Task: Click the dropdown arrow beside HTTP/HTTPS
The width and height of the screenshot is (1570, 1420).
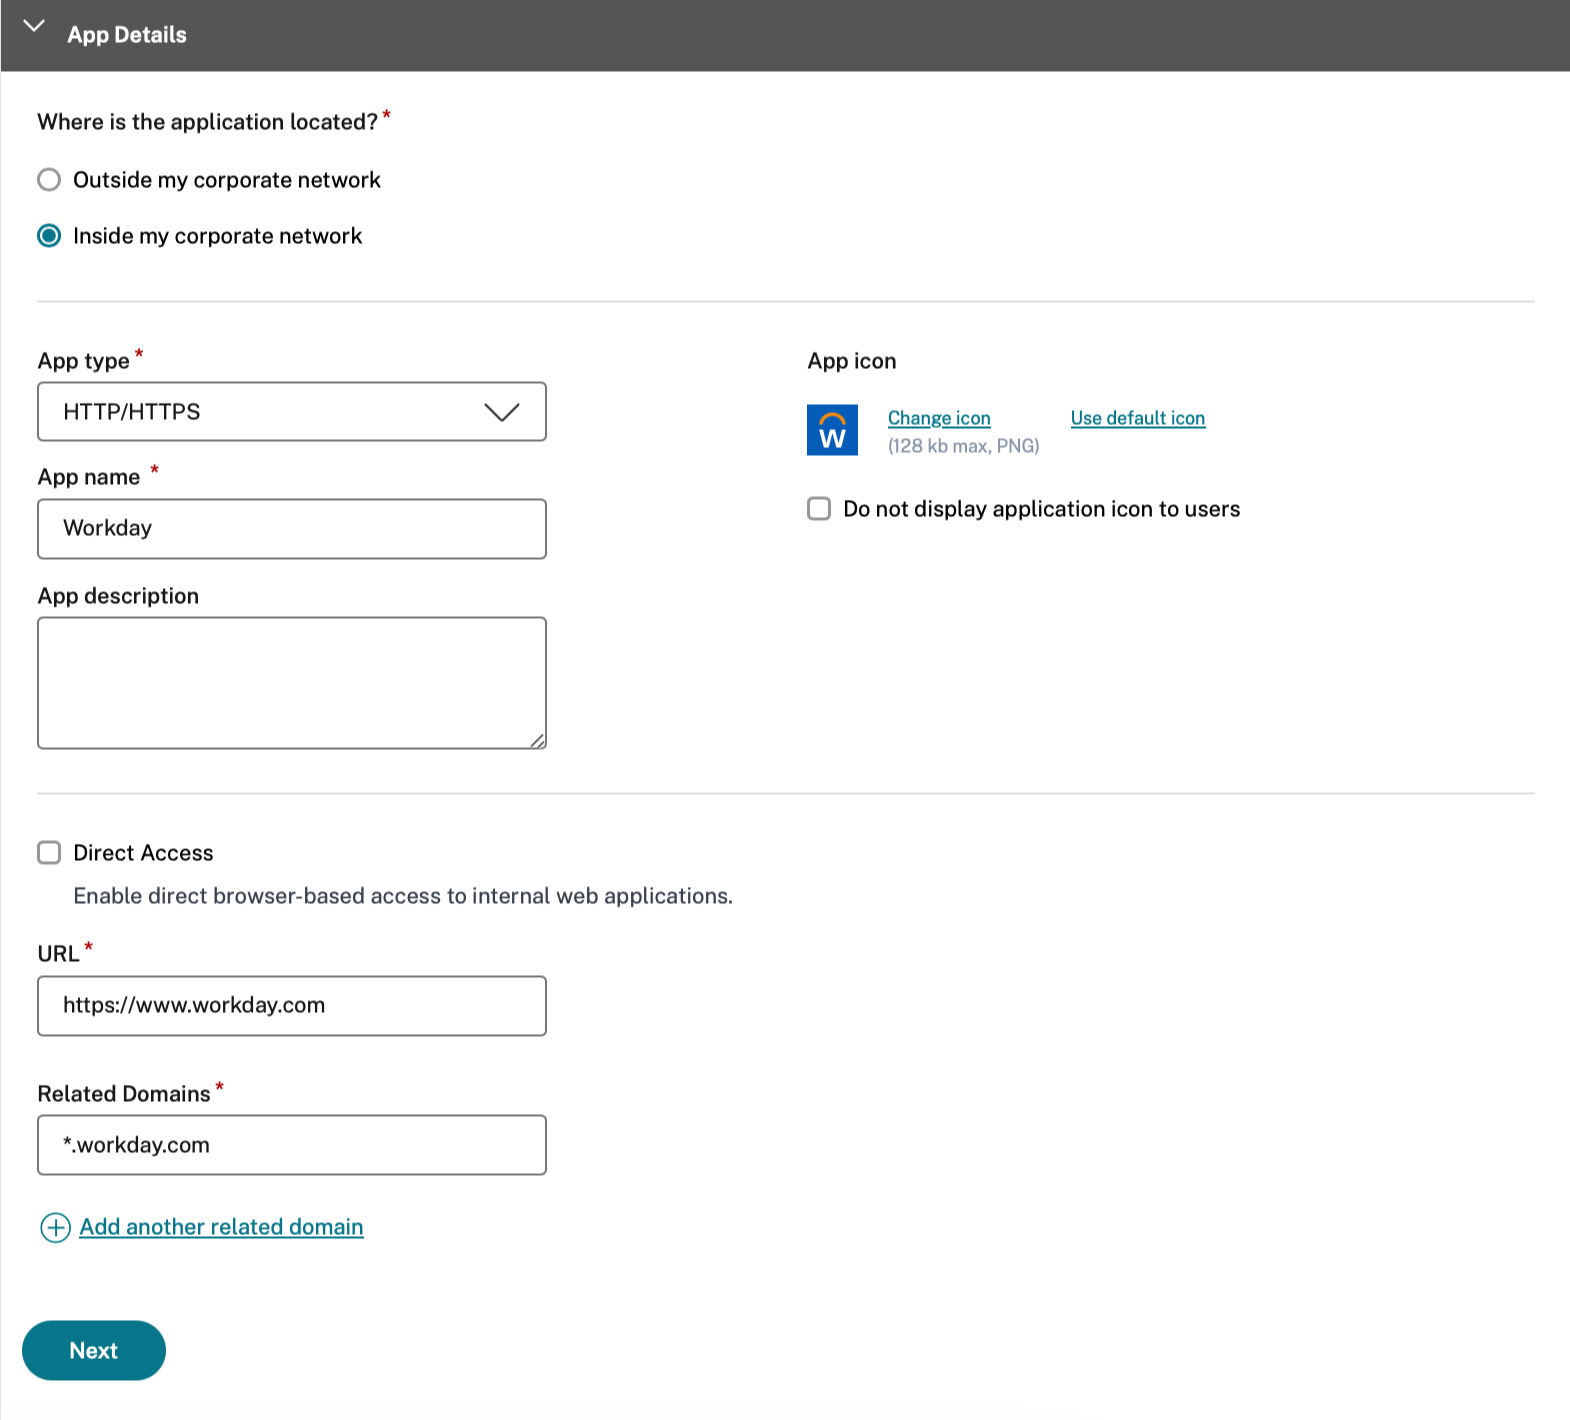Action: (501, 412)
